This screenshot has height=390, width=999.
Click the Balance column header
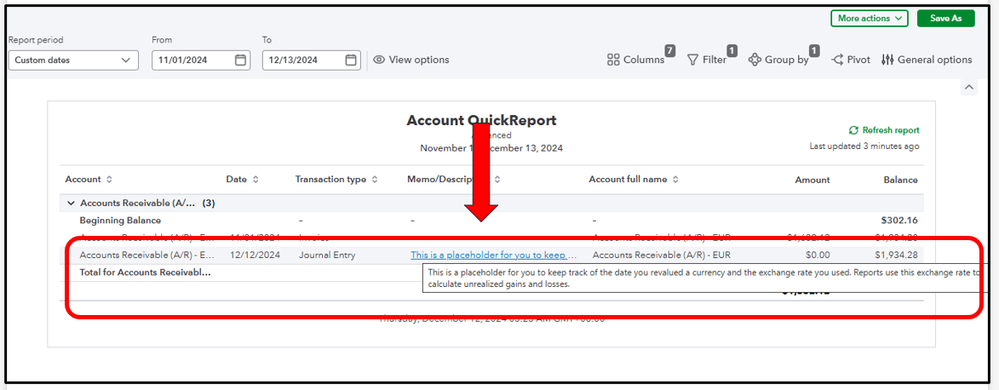coord(900,180)
